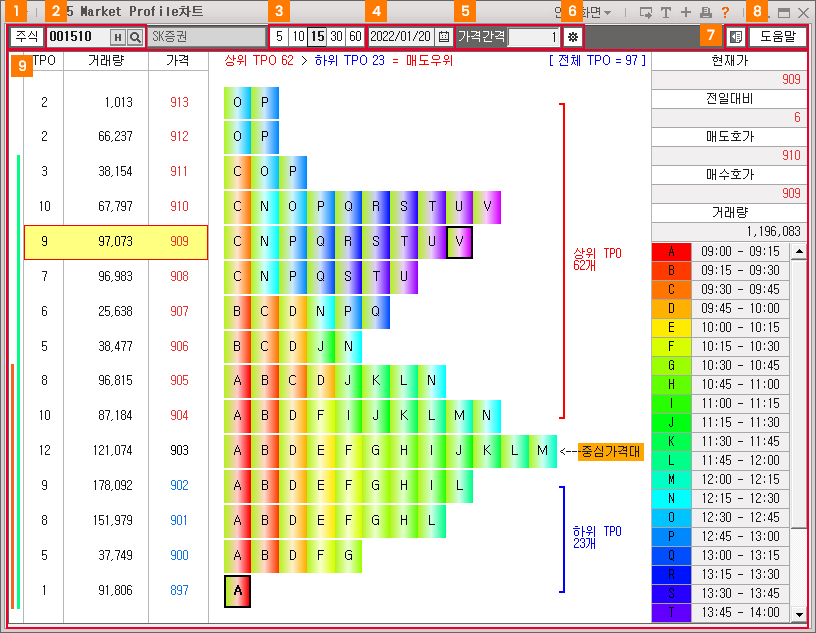This screenshot has width=816, height=633.
Task: Click the 매도호가 value 910
Action: click(790, 156)
